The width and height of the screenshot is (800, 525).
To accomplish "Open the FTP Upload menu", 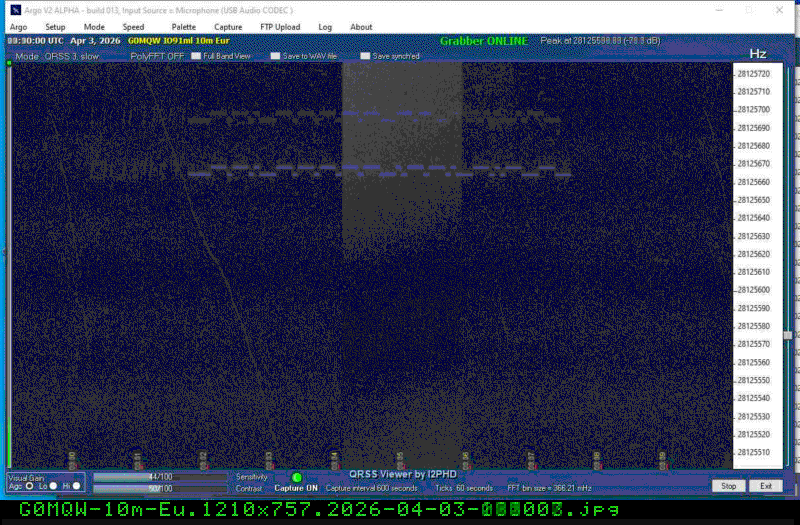I will click(x=280, y=27).
